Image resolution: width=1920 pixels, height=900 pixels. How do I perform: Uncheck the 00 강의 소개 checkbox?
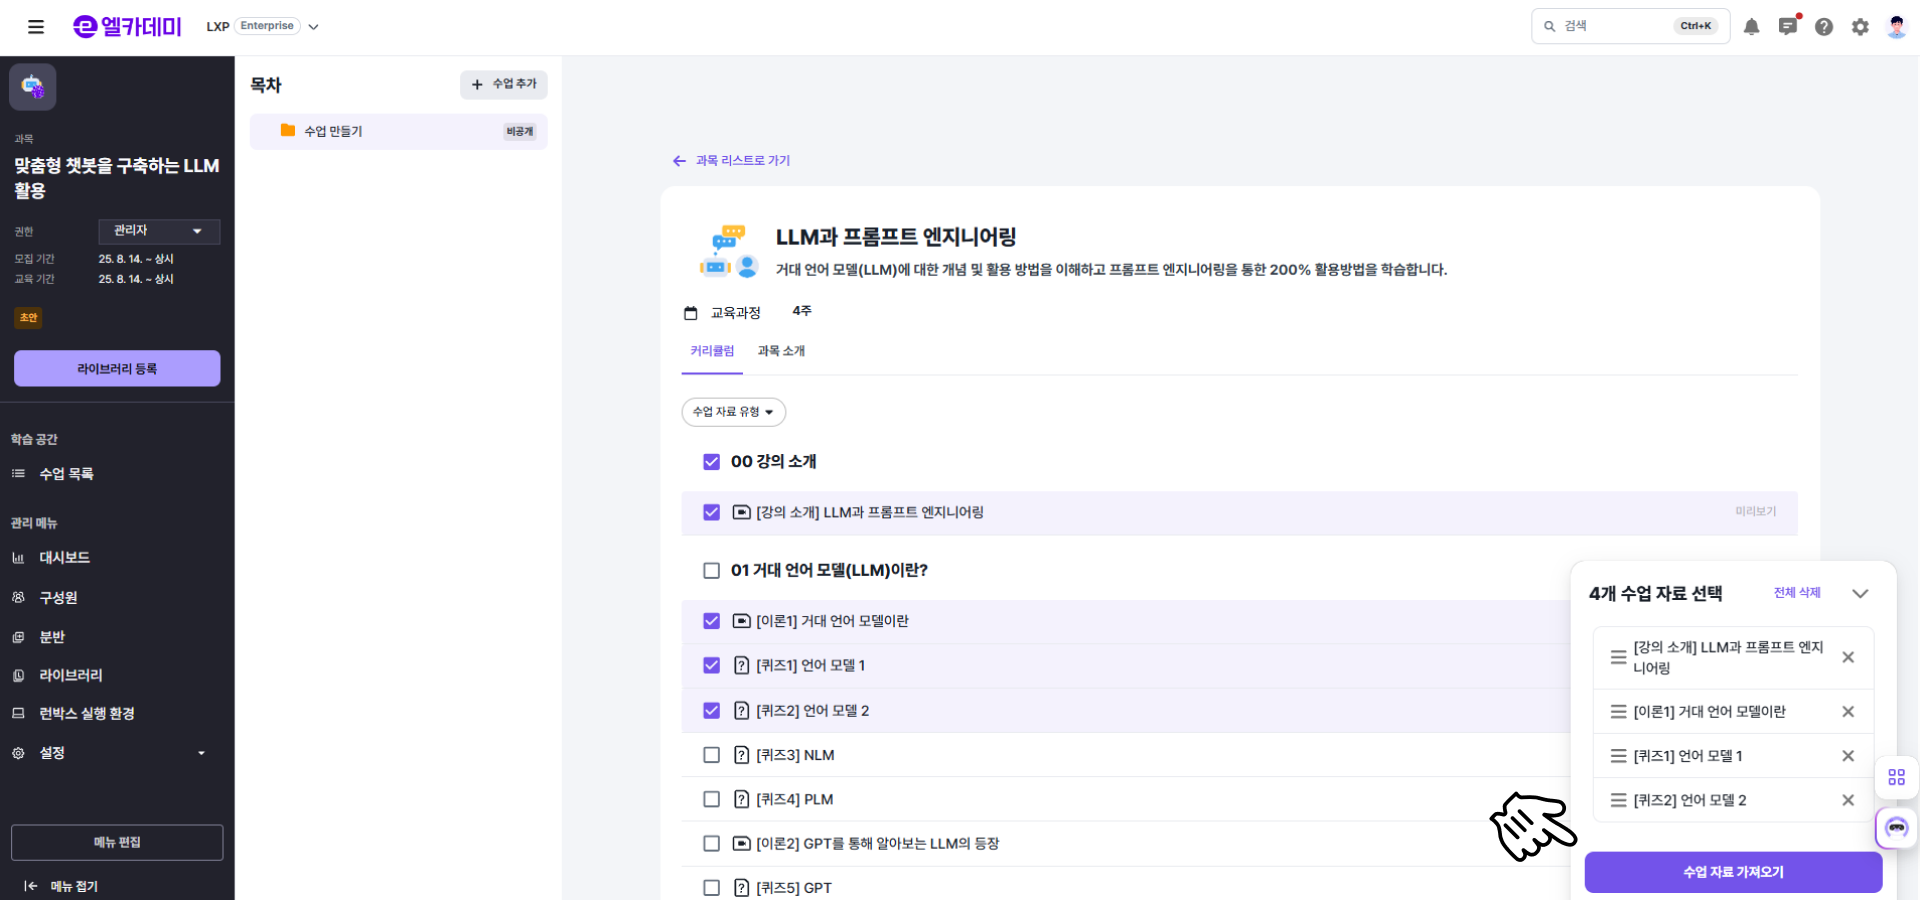[x=711, y=462]
